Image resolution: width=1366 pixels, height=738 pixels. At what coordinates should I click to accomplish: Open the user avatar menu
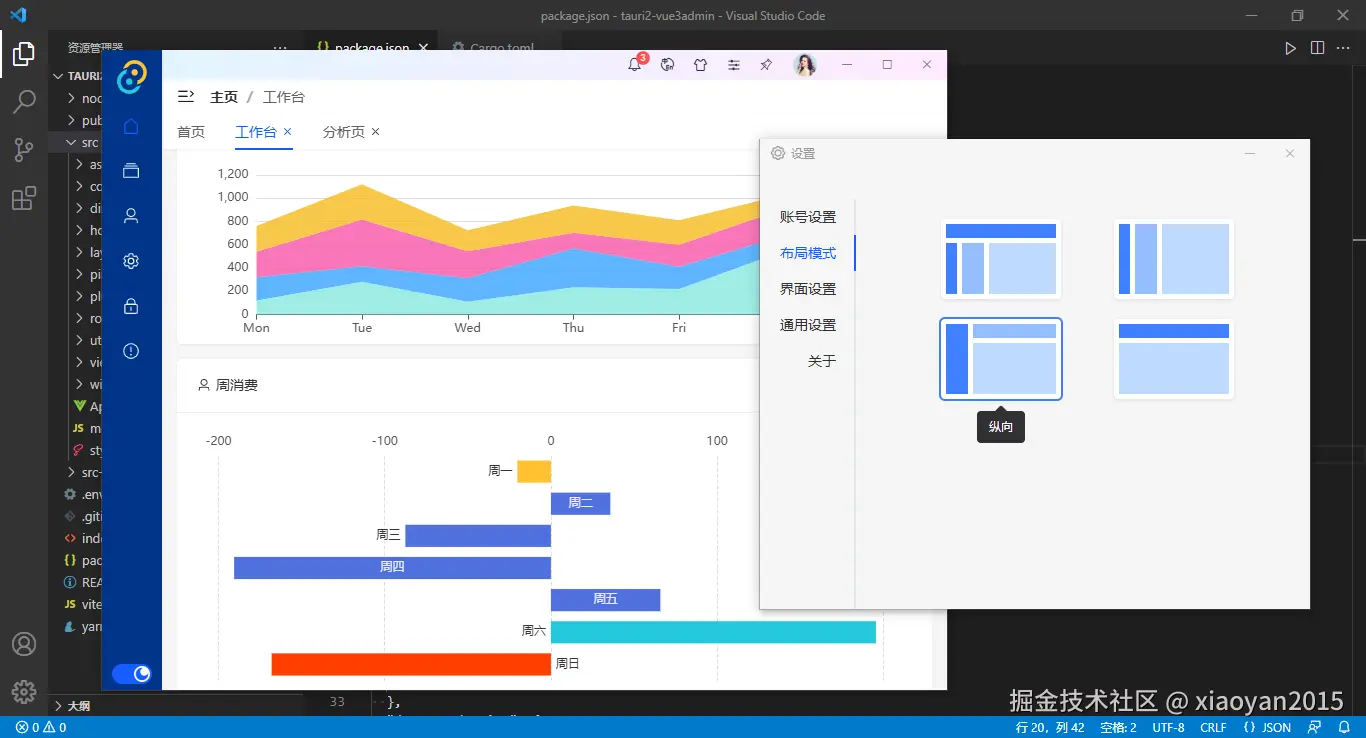click(805, 65)
